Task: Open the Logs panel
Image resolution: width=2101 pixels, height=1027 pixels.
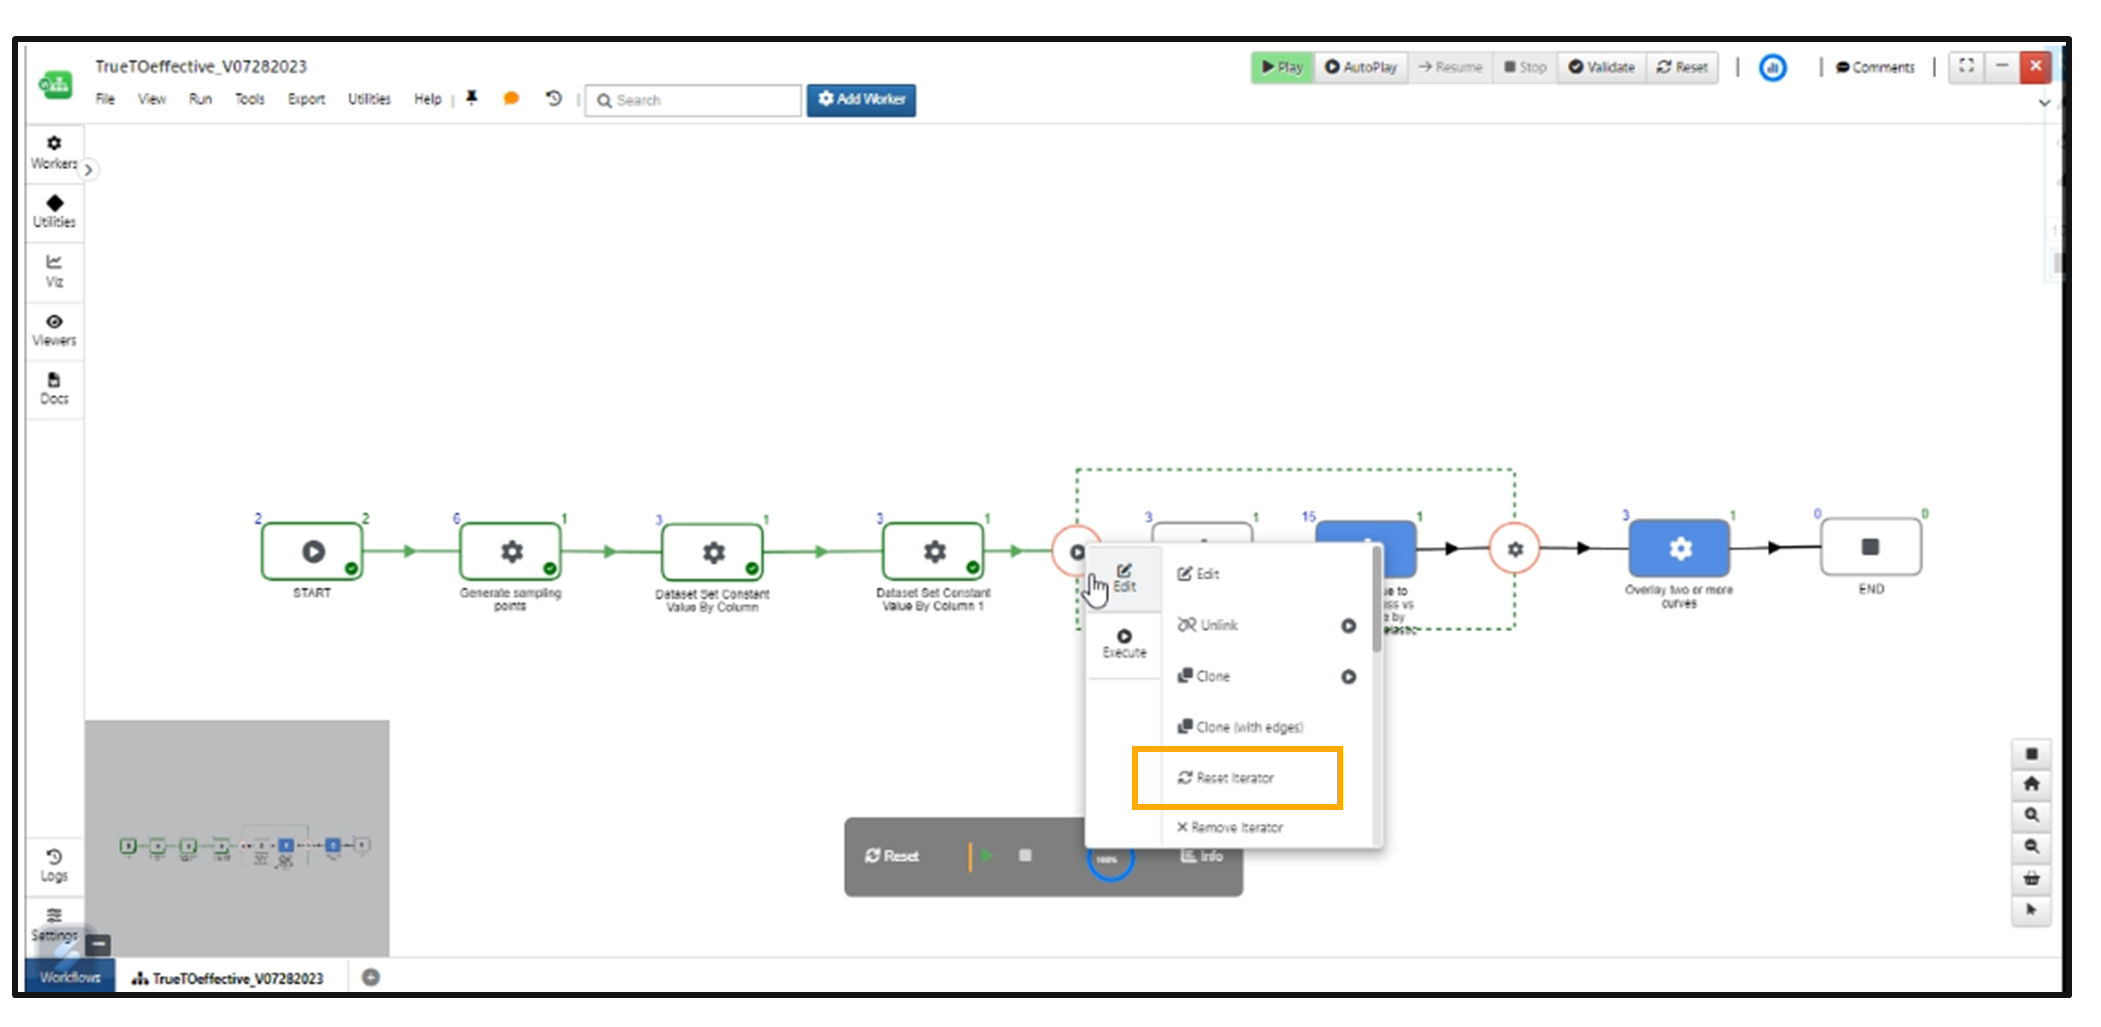Action: point(54,865)
